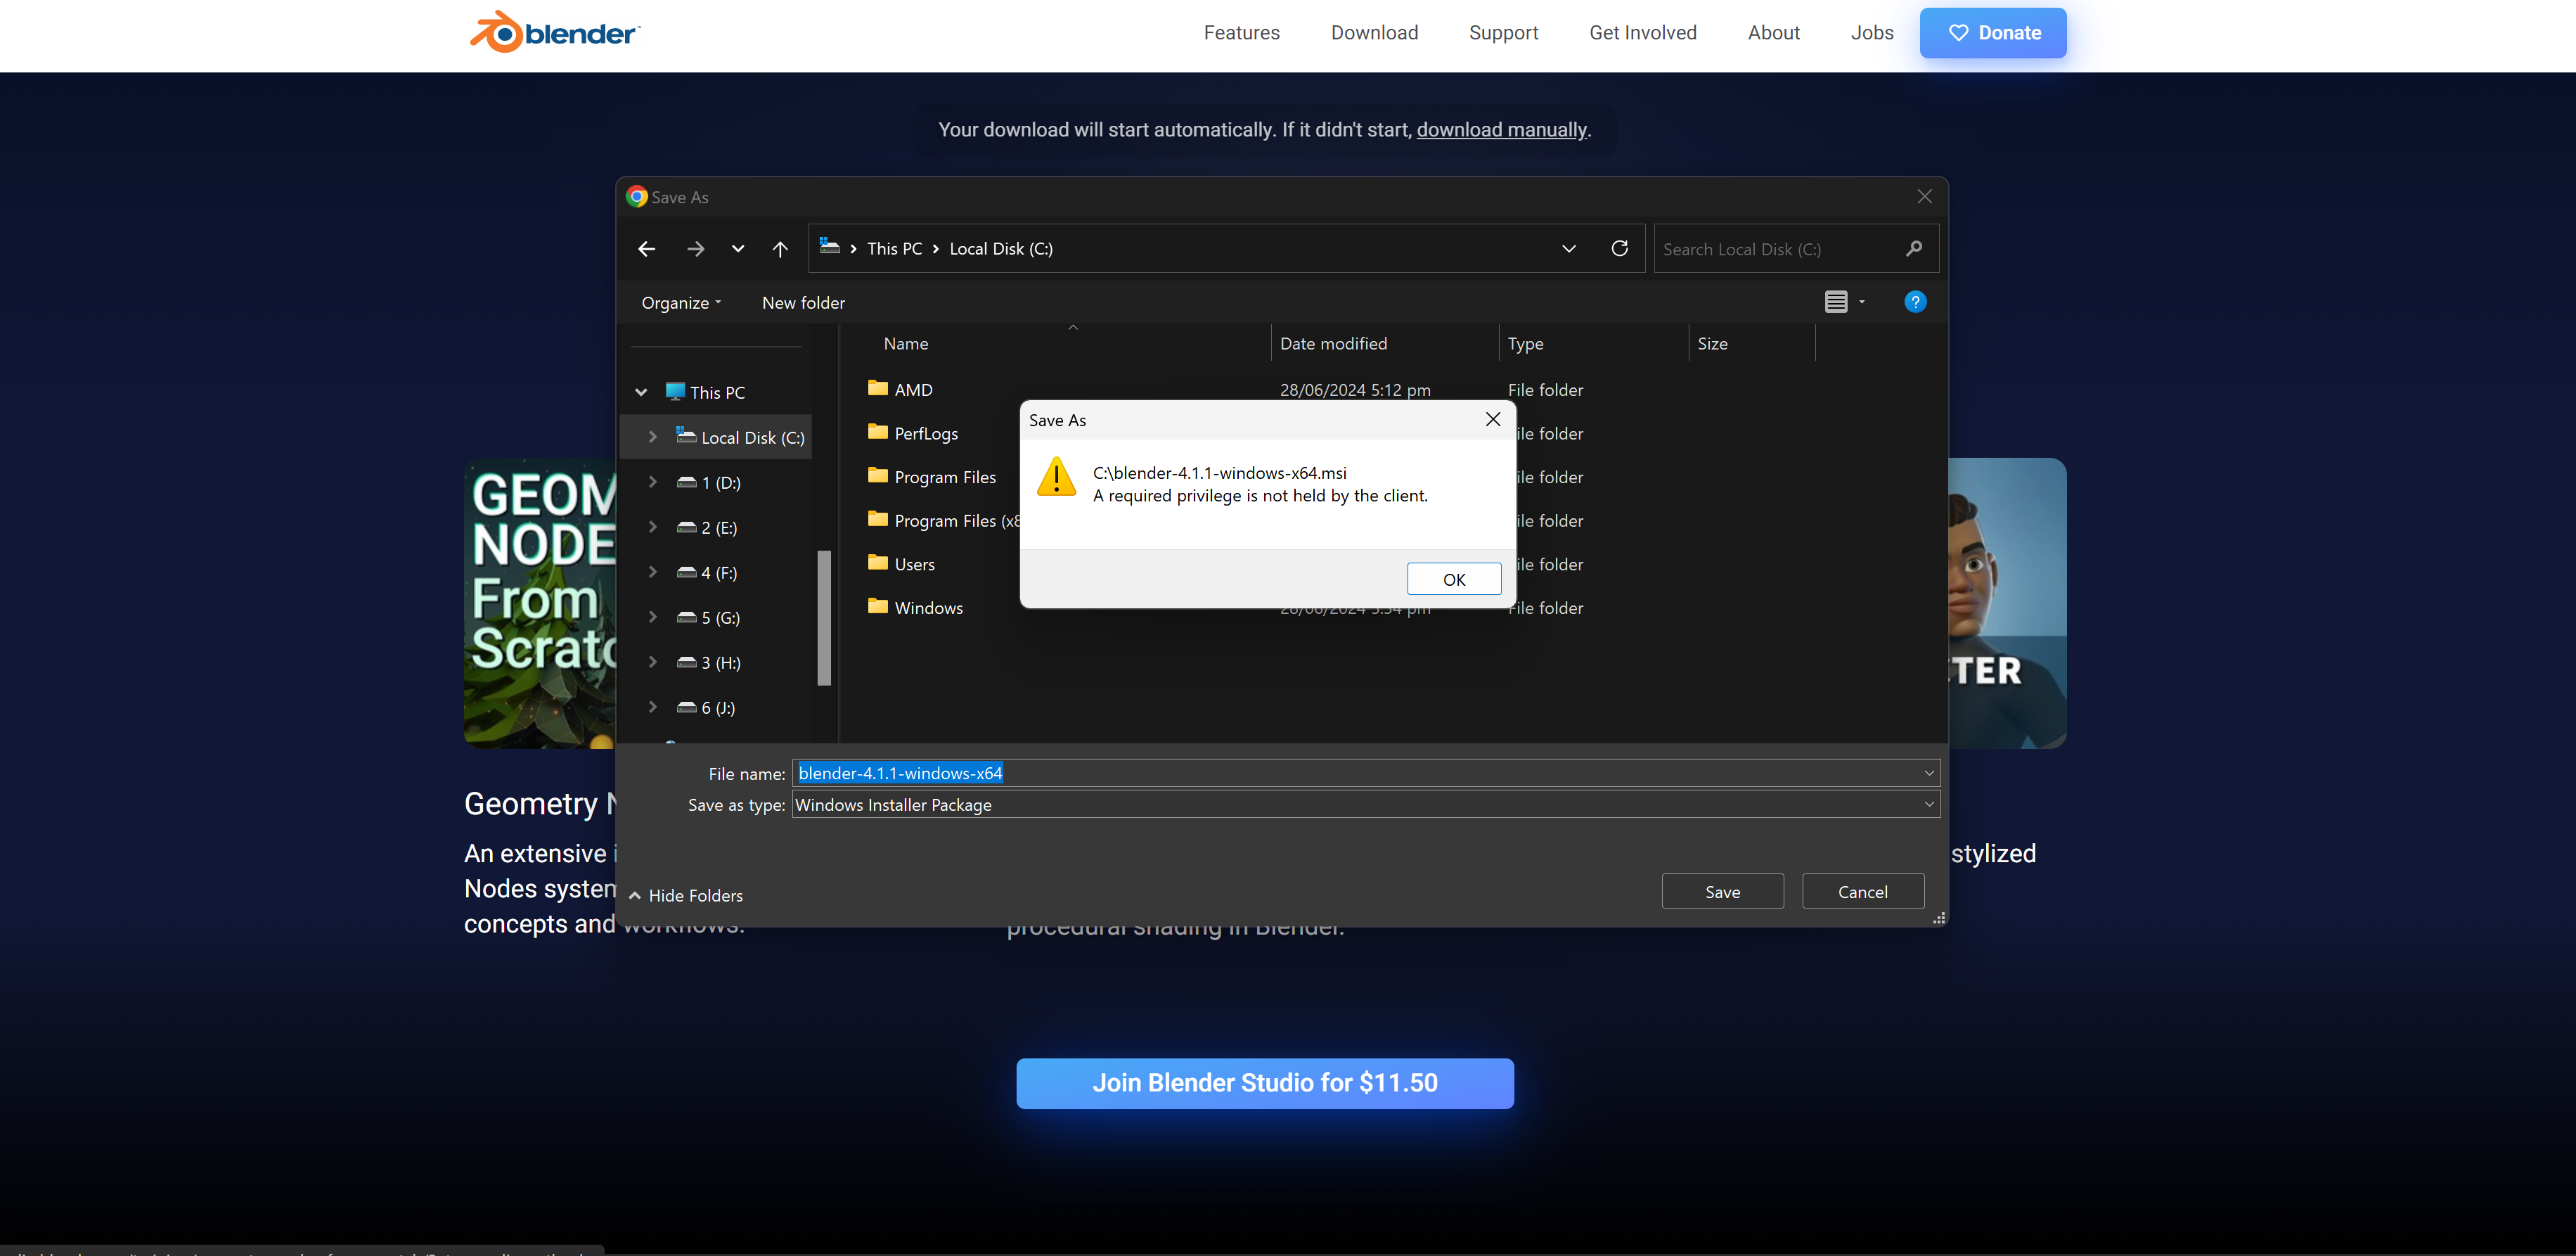Open the Get Involved menu item
Viewport: 2576px width, 1256px height.
pyautogui.click(x=1643, y=33)
